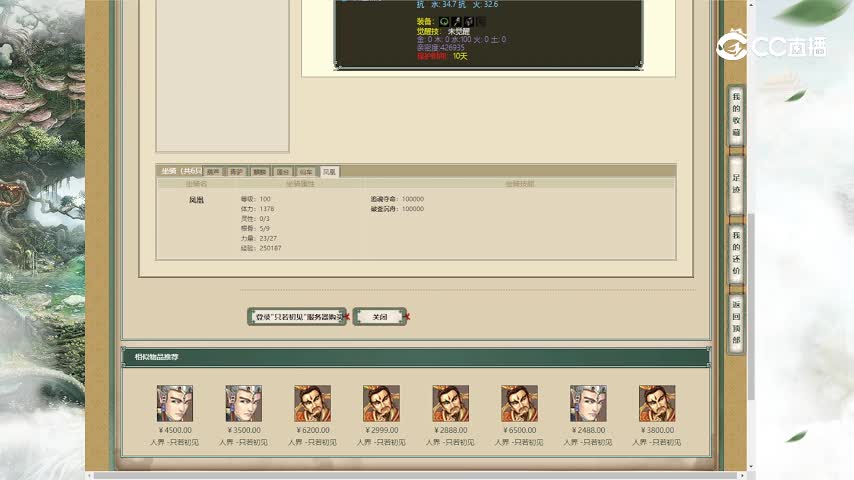Image resolution: width=854 pixels, height=480 pixels.
Task: Click the ¥3500.00 price text
Action: click(243, 430)
